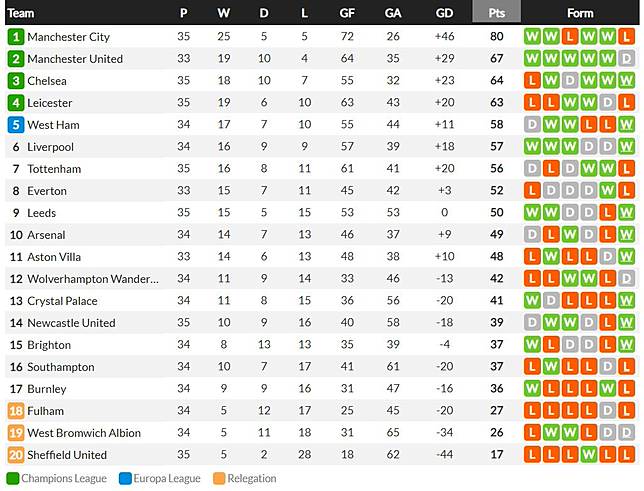Screen dimensions: 644x491
Task: Click the draw badge in Manchester United's form
Action: pos(626,59)
